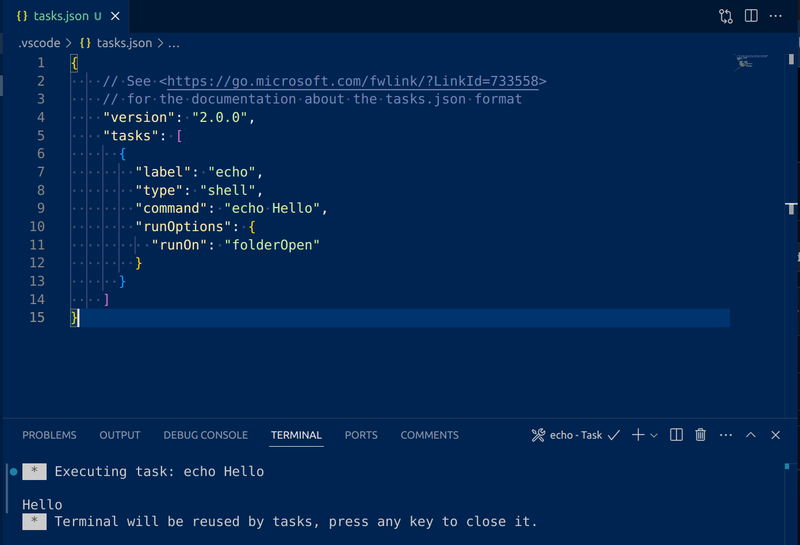Split the terminal pane
Image resolution: width=800 pixels, height=545 pixels.
click(676, 435)
